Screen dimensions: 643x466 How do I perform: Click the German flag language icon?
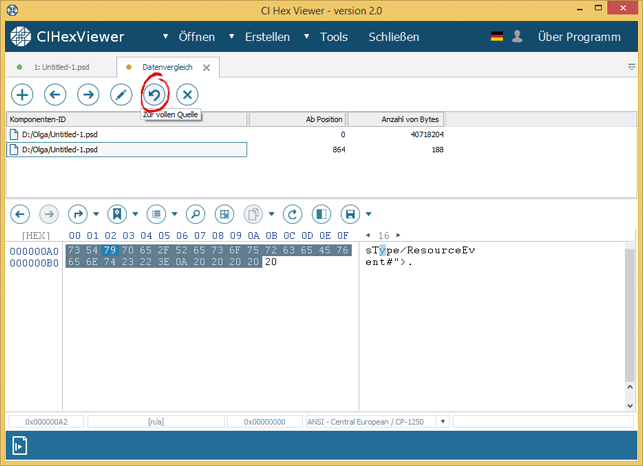pyautogui.click(x=497, y=37)
